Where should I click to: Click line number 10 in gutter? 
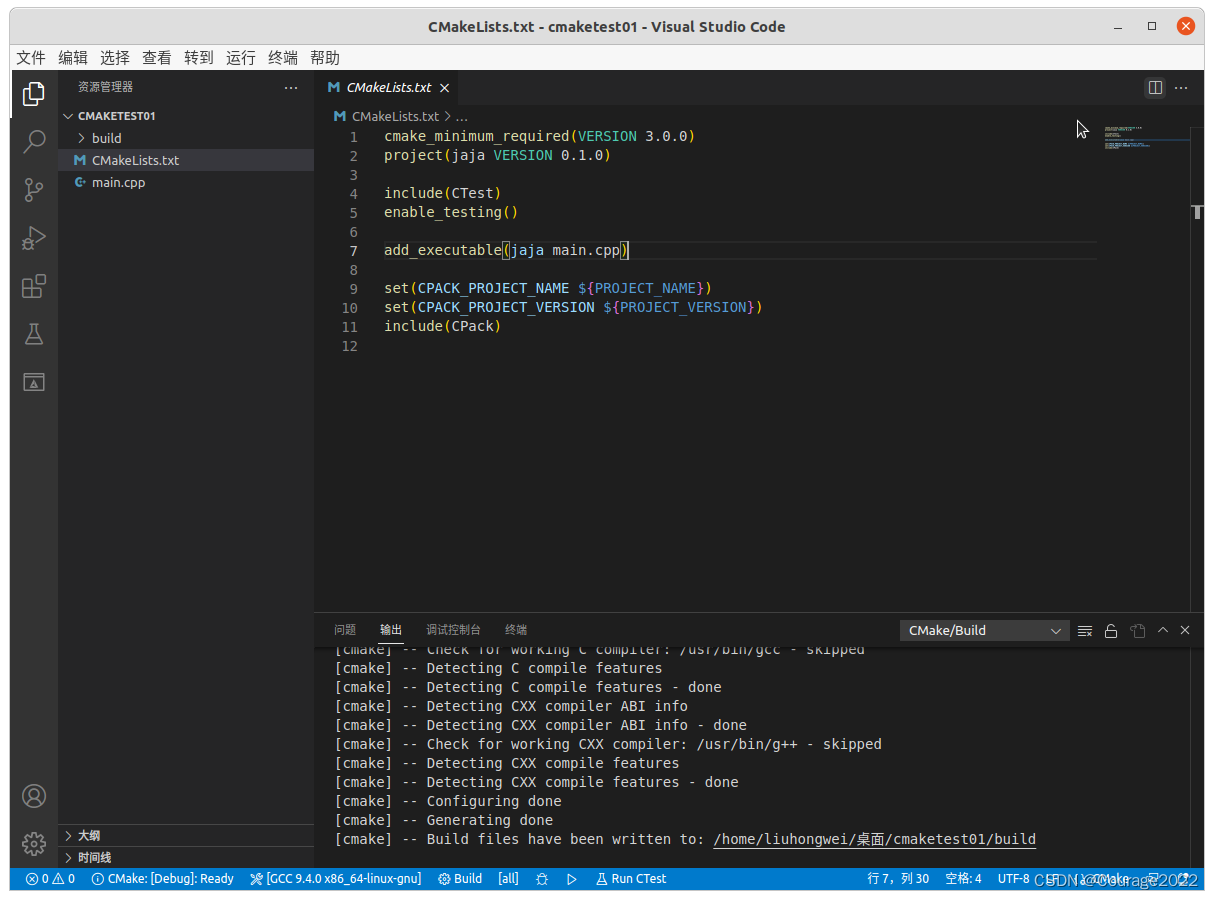[349, 308]
